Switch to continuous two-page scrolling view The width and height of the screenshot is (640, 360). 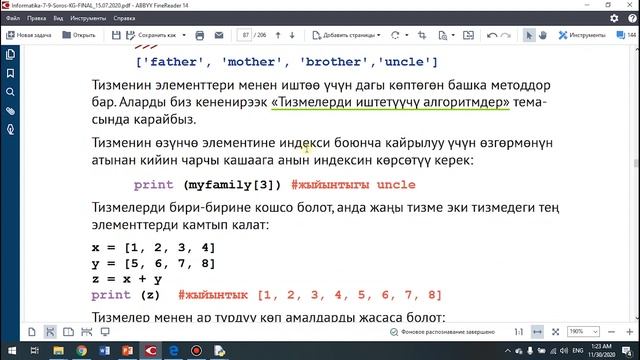pyautogui.click(x=87, y=332)
